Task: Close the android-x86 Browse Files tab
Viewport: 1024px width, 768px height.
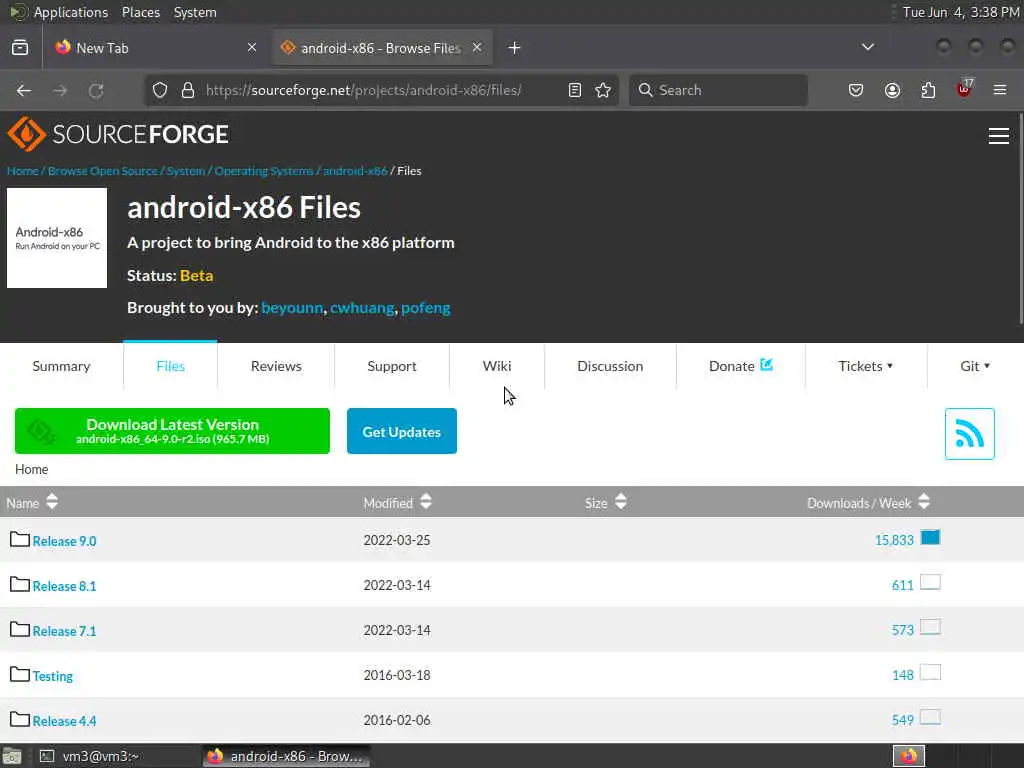Action: coord(477,47)
